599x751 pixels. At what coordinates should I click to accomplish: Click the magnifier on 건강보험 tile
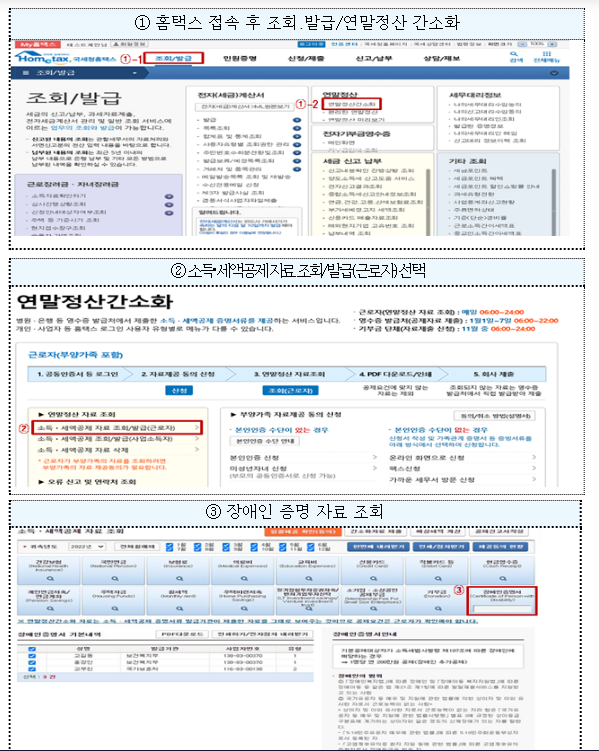tap(50, 579)
